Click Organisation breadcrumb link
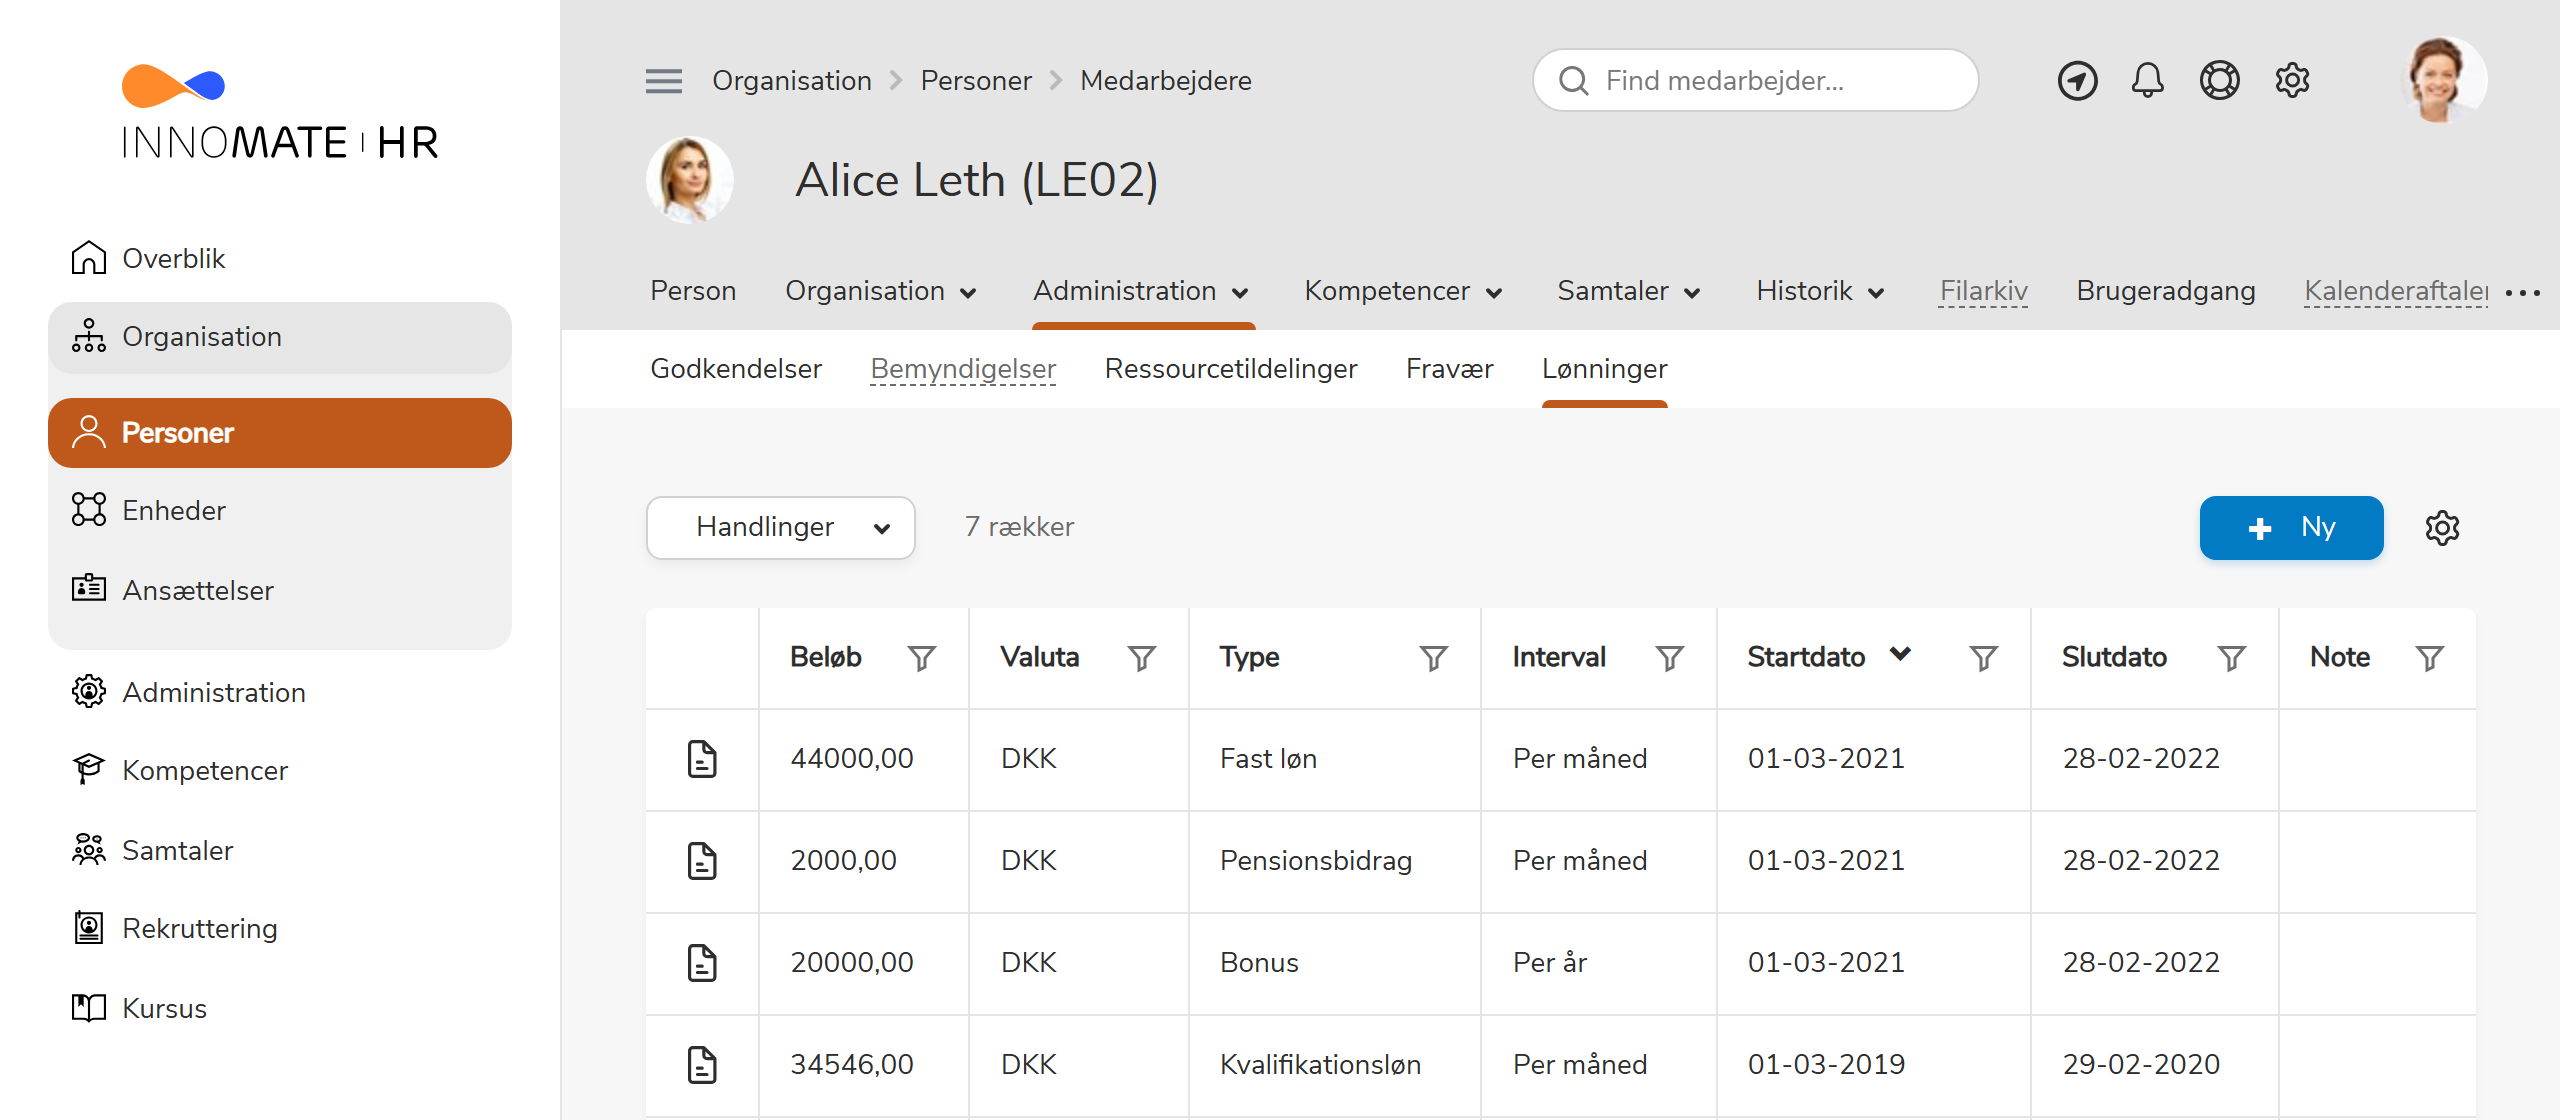 (x=792, y=81)
